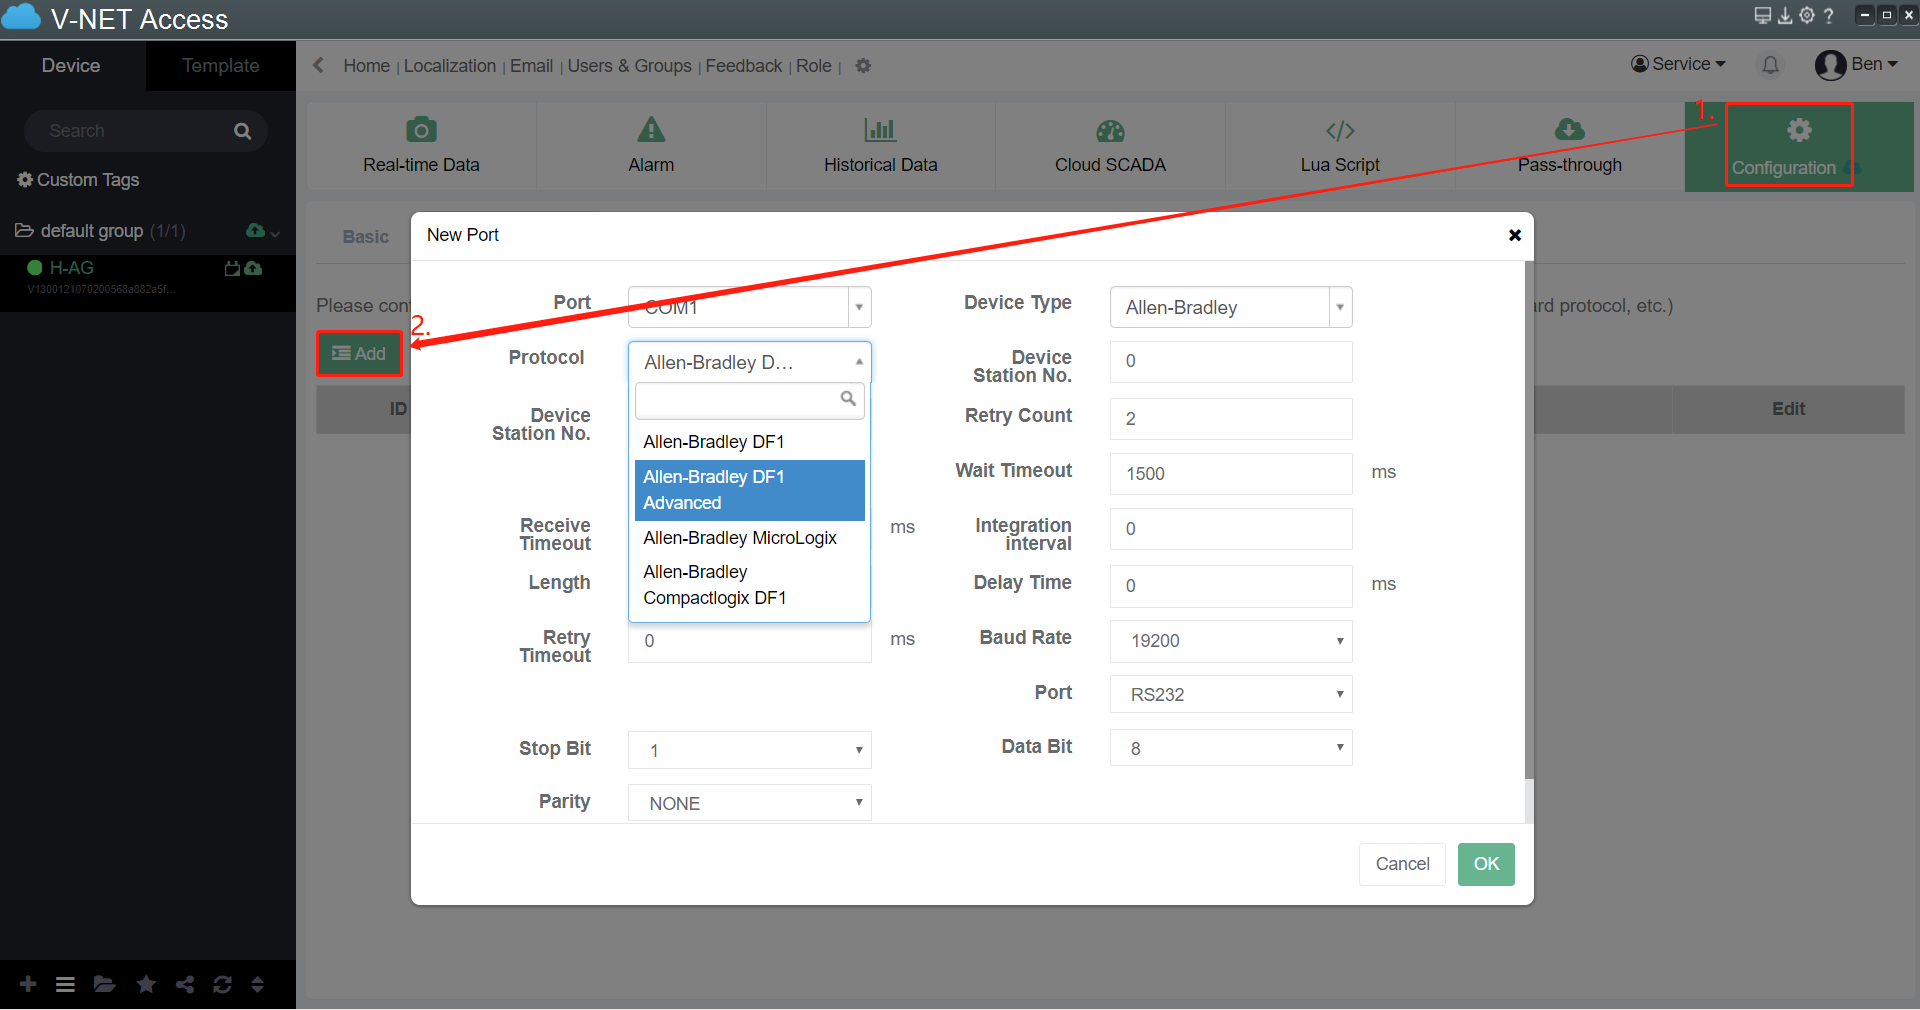Viewport: 1920px width, 1010px height.
Task: Expand the Parity dropdown
Action: [x=749, y=803]
